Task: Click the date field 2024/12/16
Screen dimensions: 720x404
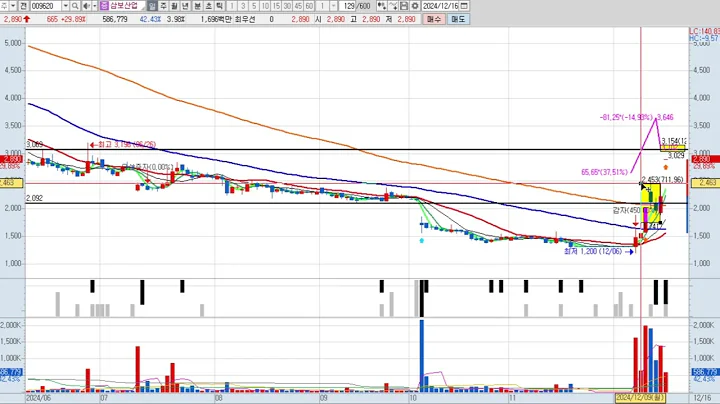Action: [440, 6]
